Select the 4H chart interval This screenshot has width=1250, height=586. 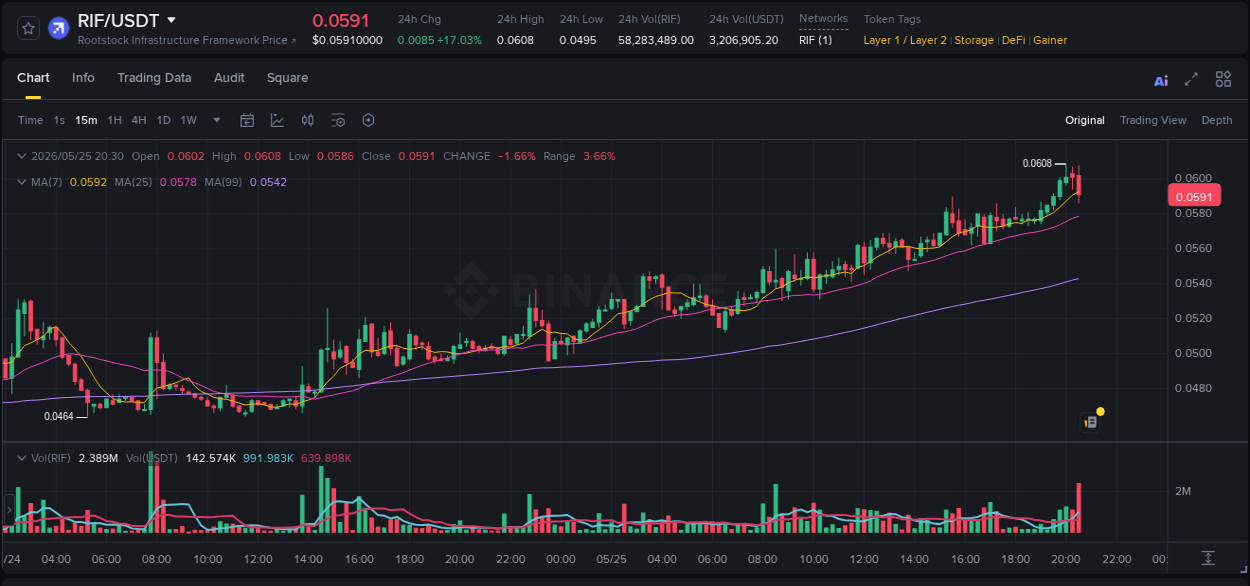[x=138, y=120]
